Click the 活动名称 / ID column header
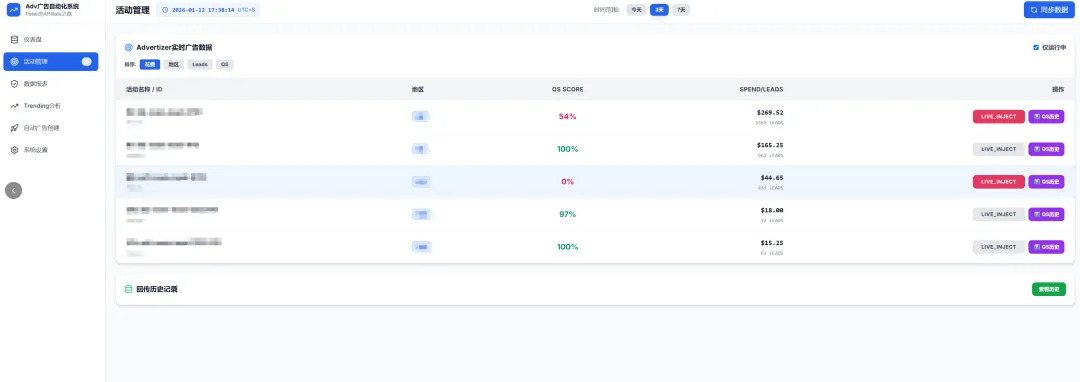The height and width of the screenshot is (382, 1080). click(x=144, y=89)
